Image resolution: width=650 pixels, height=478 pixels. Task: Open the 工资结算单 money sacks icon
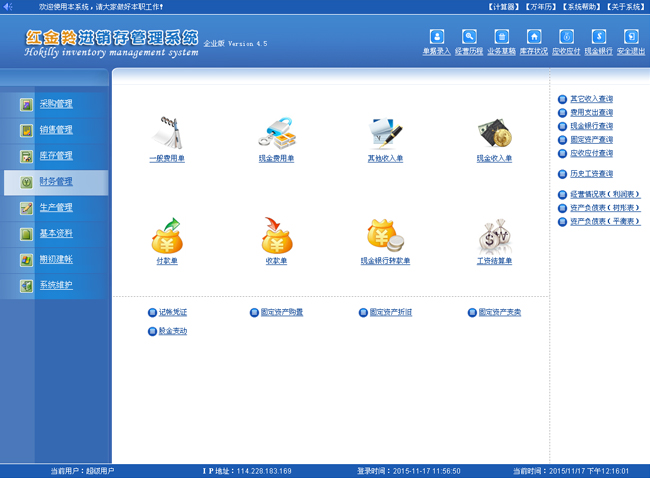pyautogui.click(x=494, y=237)
